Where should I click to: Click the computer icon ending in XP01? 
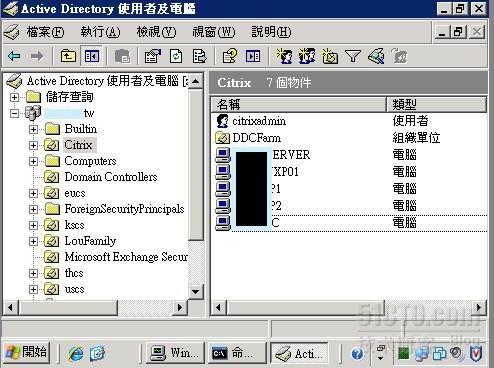point(223,172)
